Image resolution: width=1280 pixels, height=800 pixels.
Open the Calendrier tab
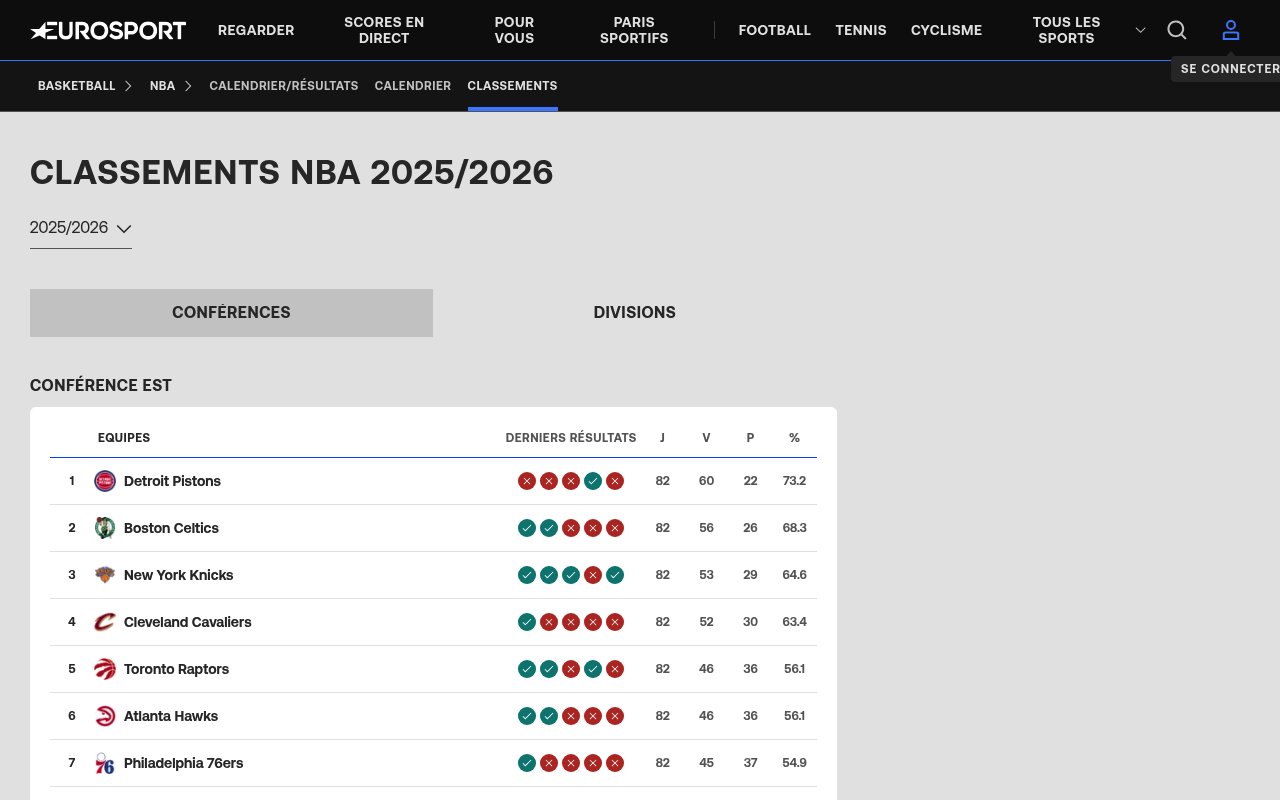(x=413, y=86)
